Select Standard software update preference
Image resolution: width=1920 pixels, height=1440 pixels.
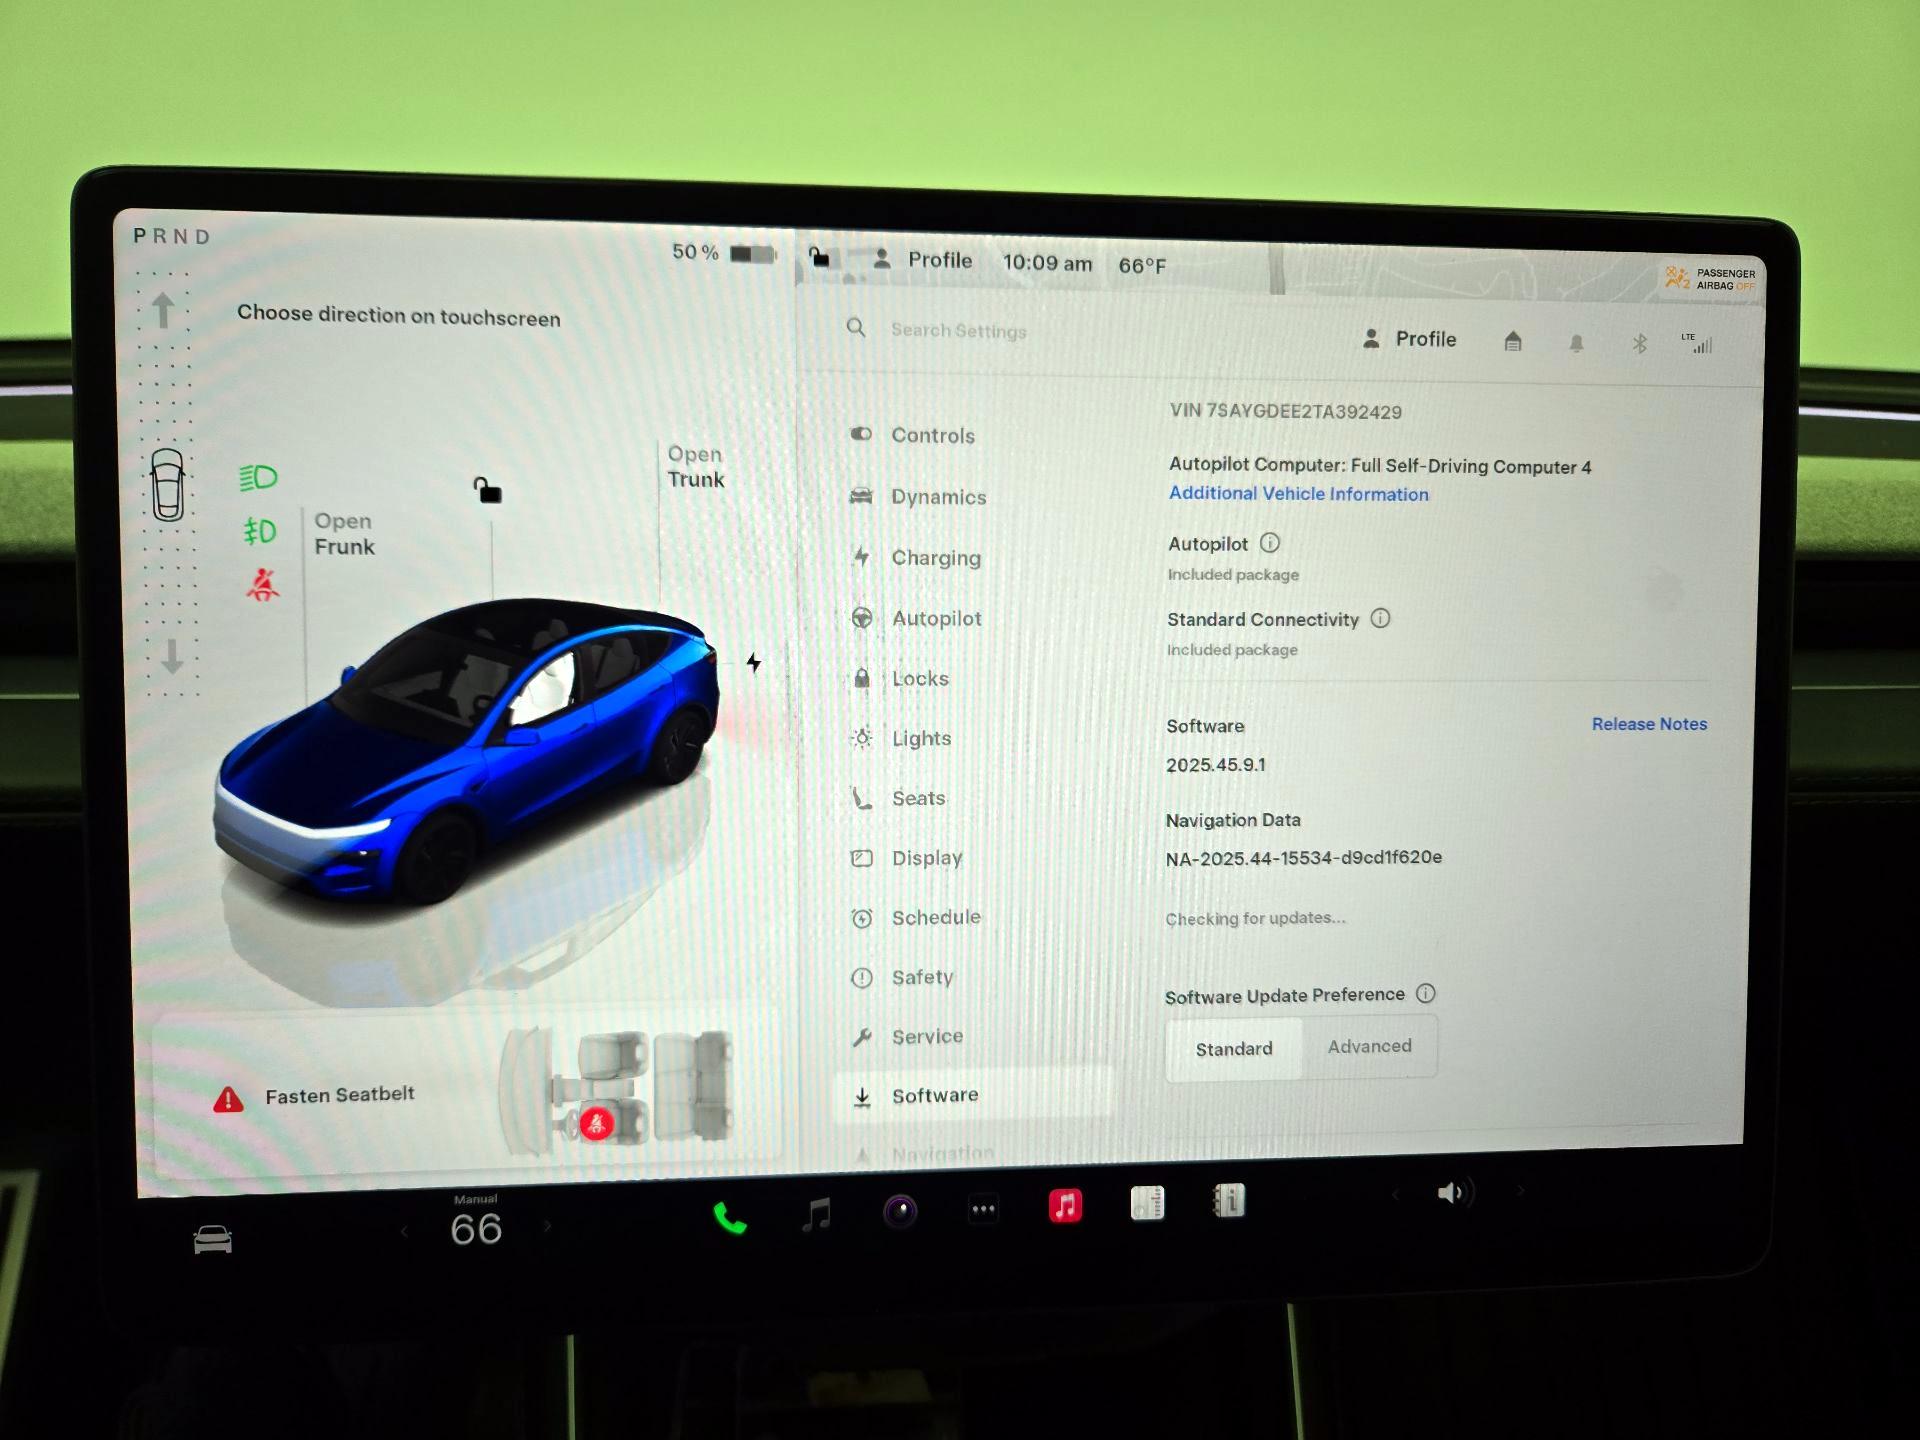1234,1049
